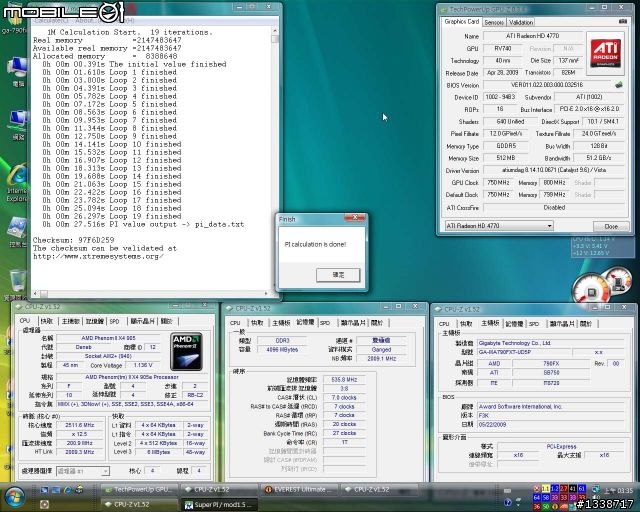Open the Graphics Card tab in GPU-Z
The image size is (640, 512).
tap(462, 22)
